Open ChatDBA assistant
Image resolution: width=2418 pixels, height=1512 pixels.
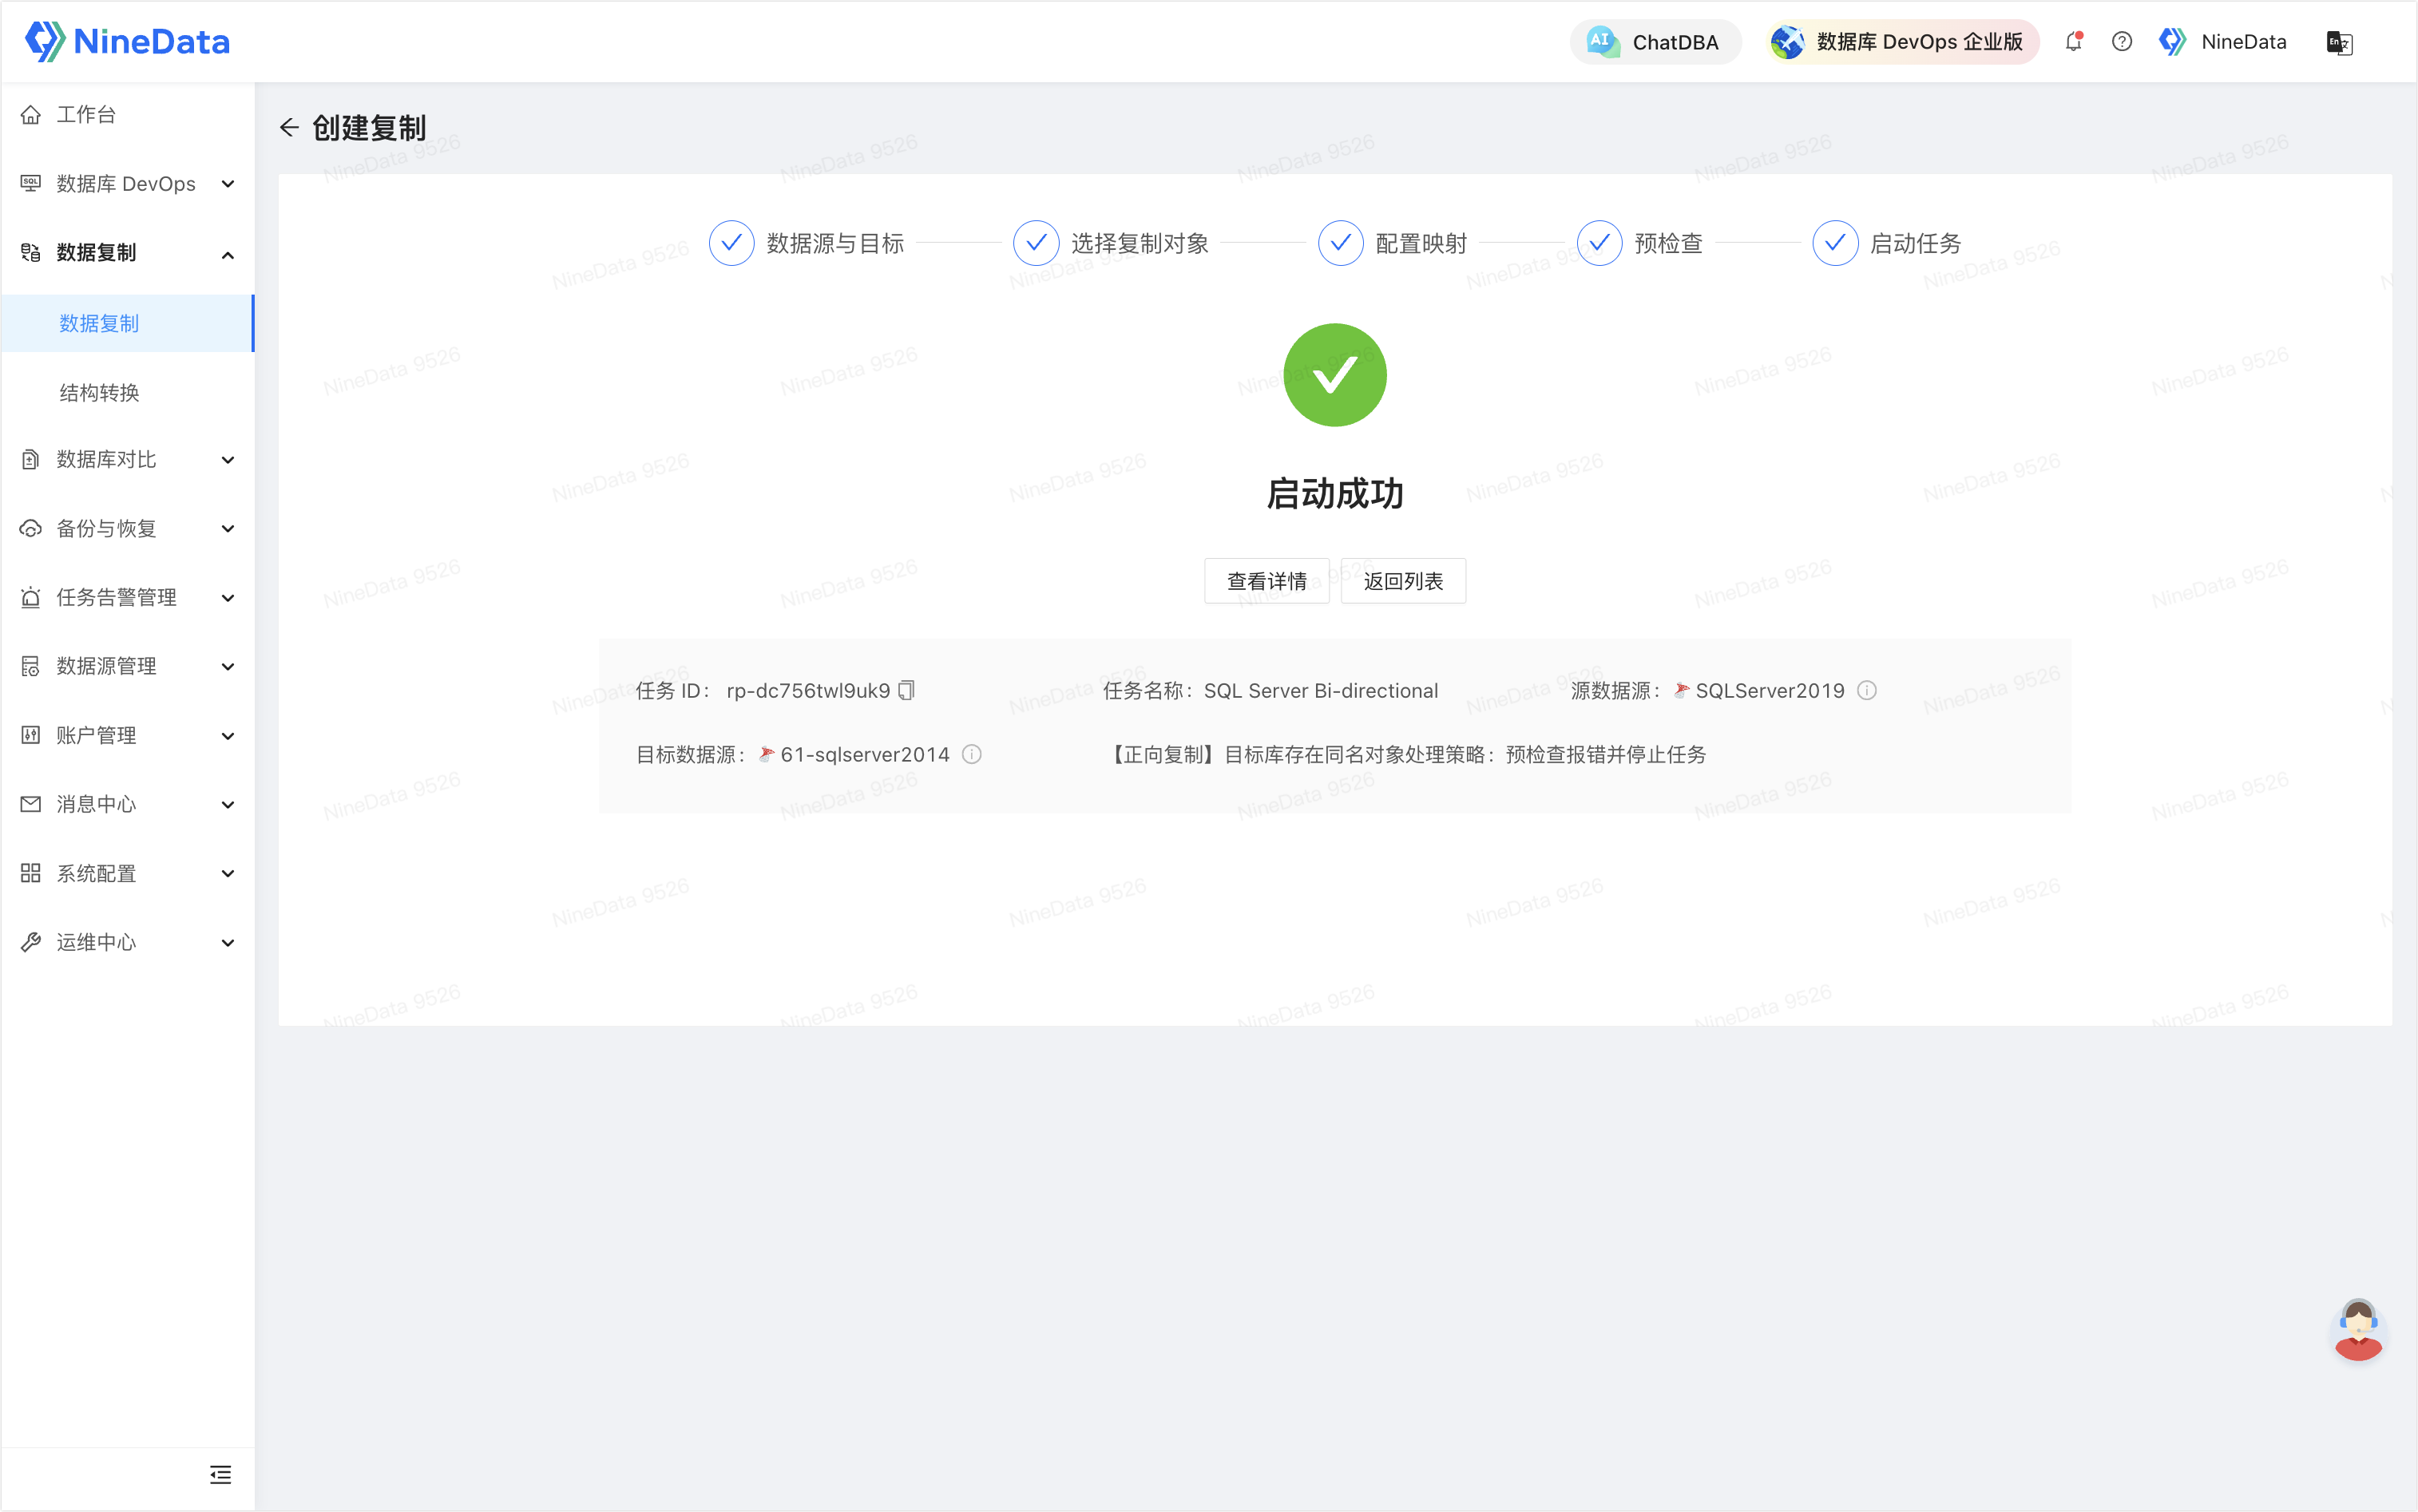tap(1654, 42)
